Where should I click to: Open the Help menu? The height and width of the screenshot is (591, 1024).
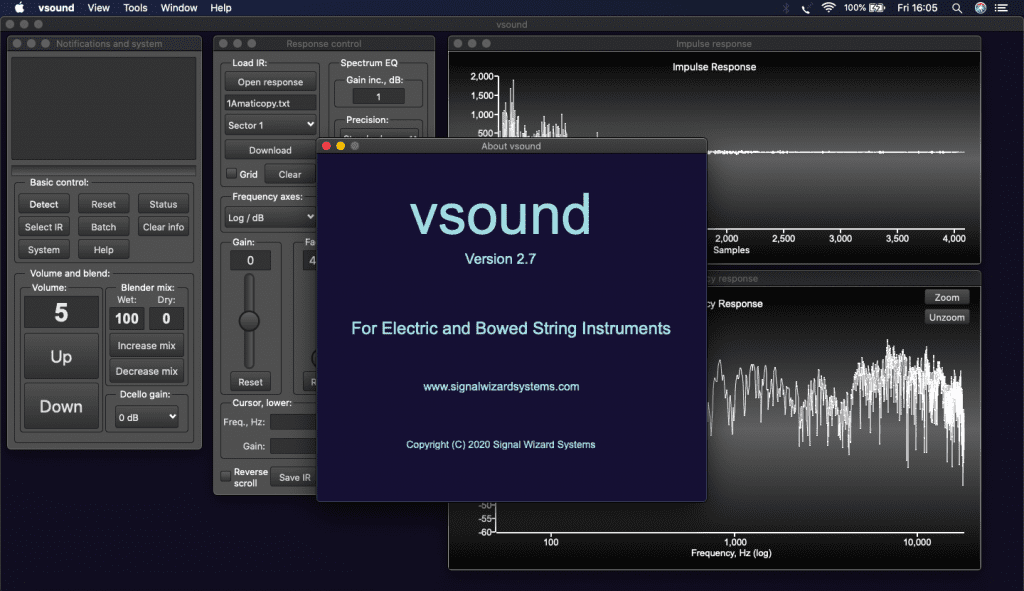221,8
